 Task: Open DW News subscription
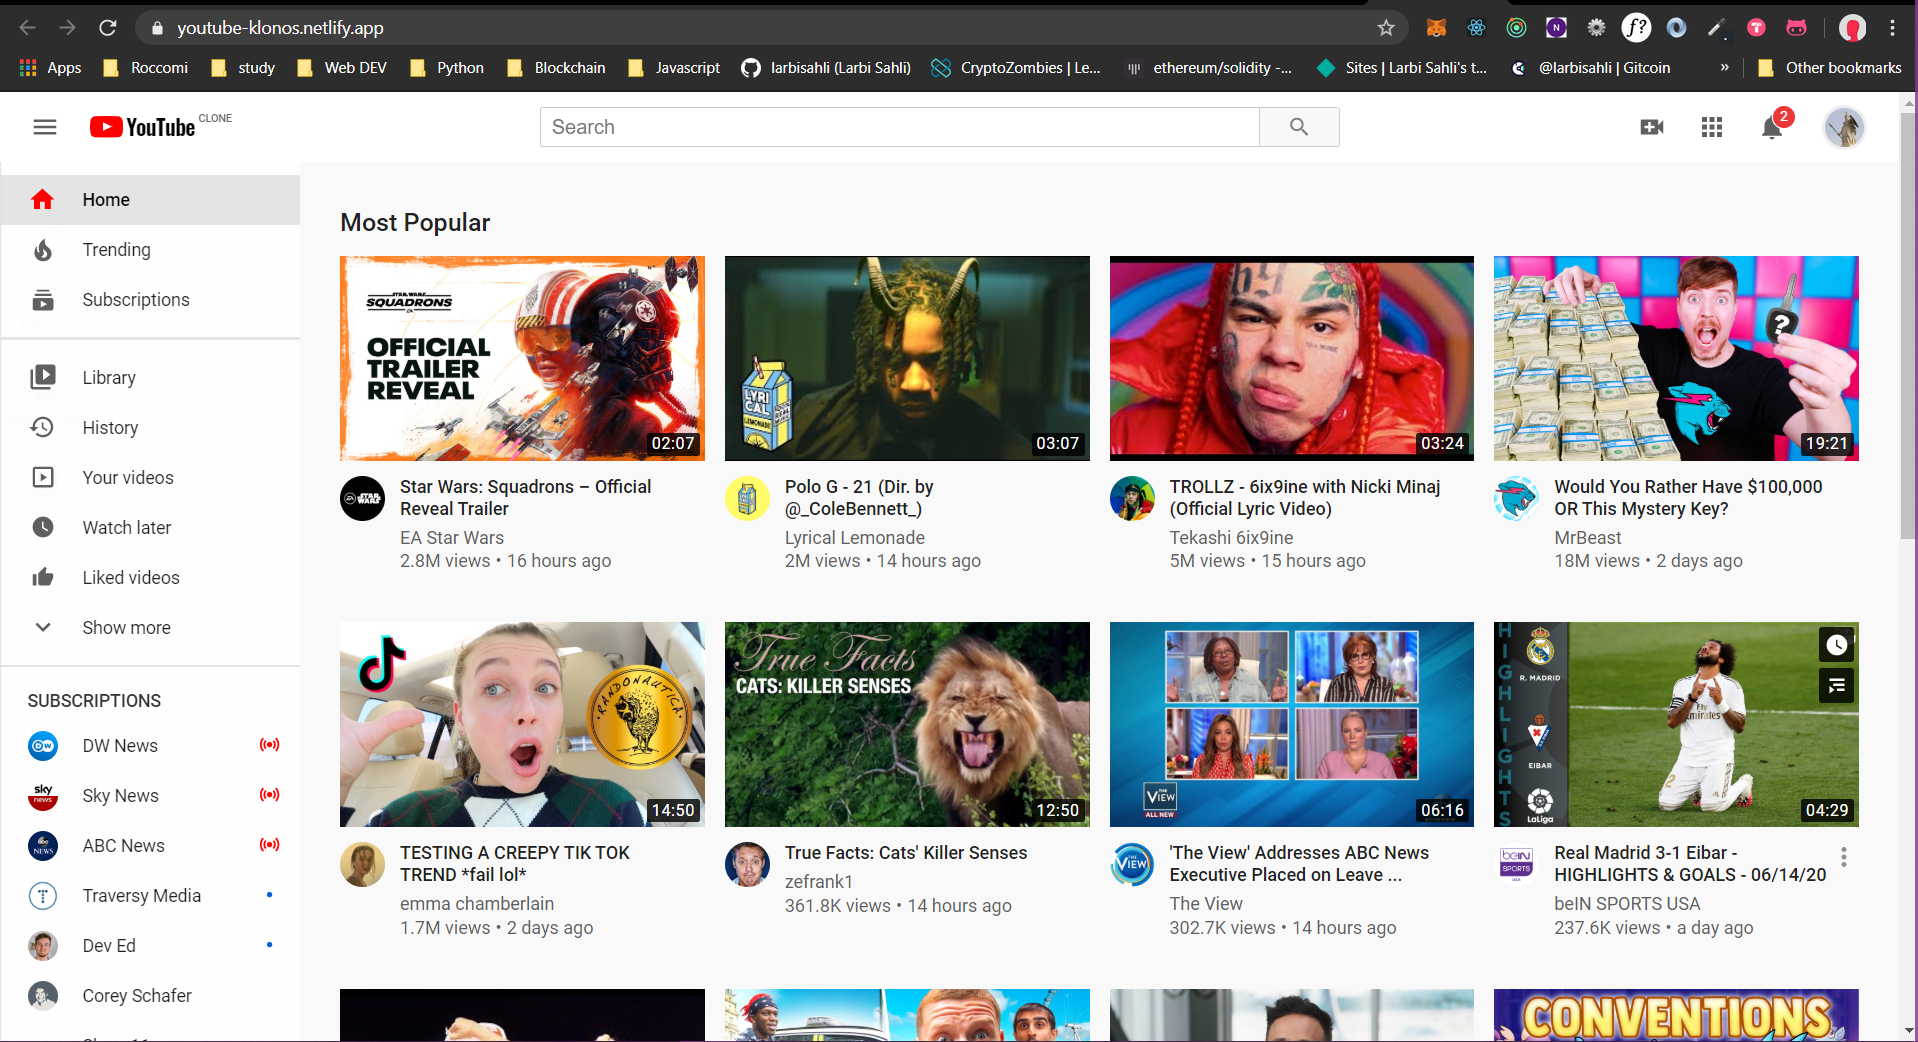coord(150,746)
